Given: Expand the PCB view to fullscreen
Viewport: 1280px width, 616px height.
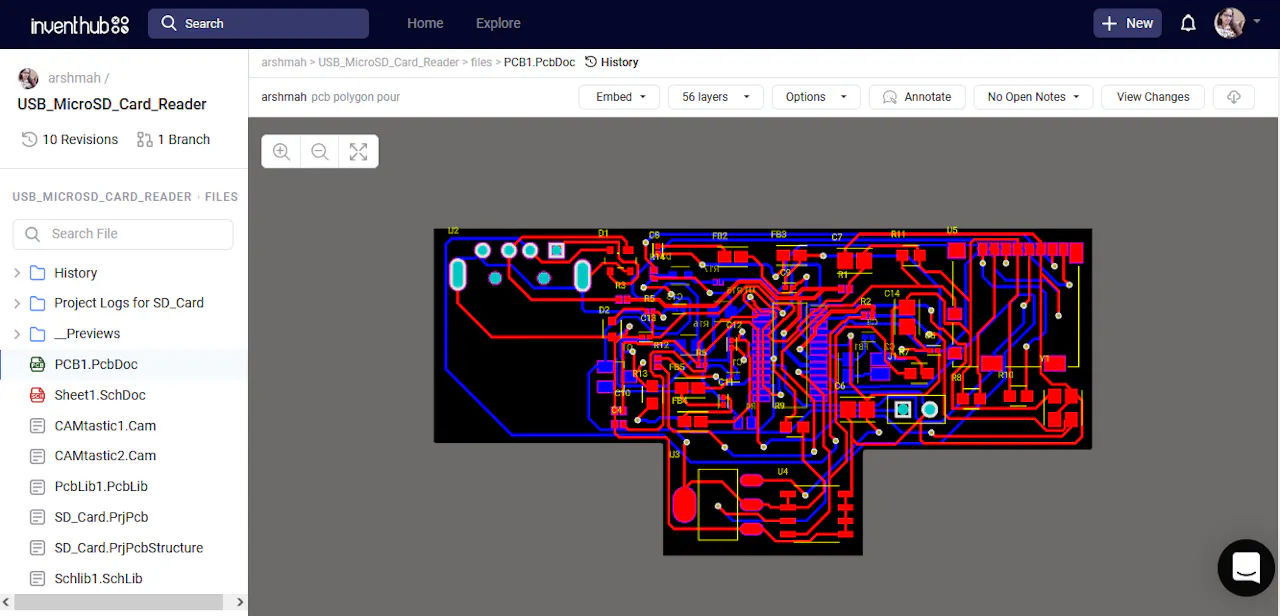Looking at the screenshot, I should (358, 151).
